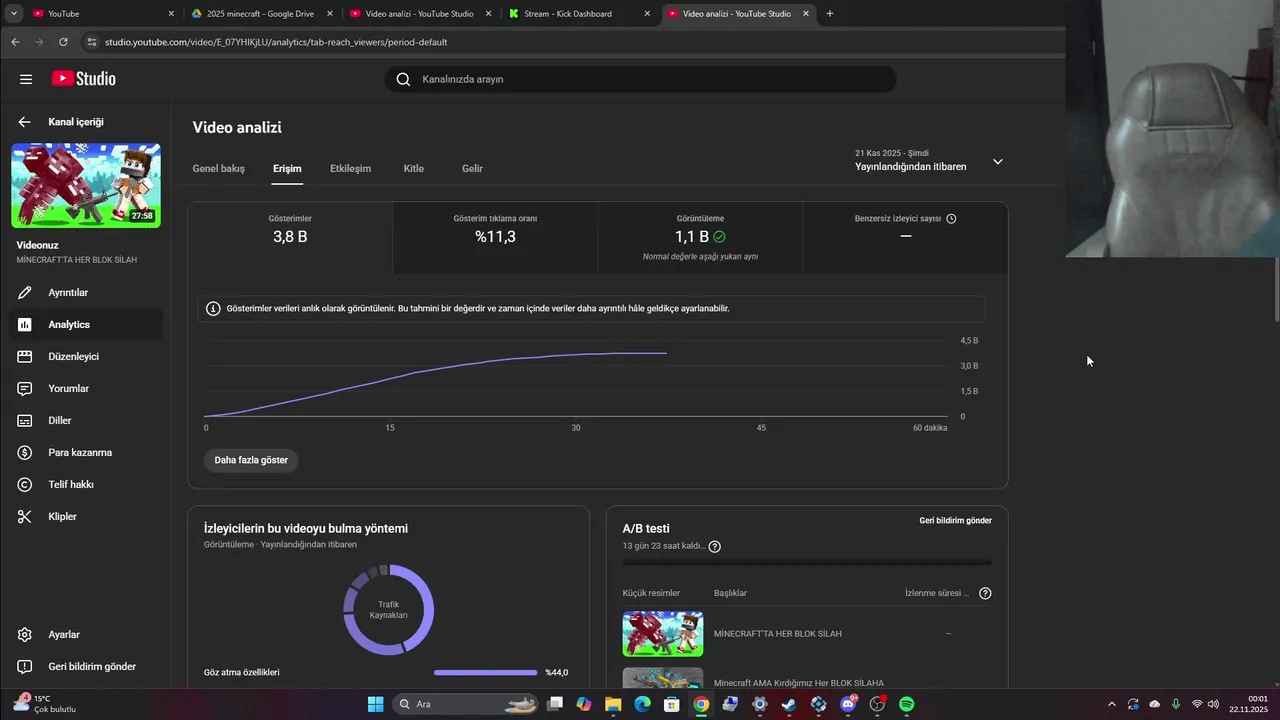Screen dimensions: 1280x720
Task: Select the Görüntüleme metric card
Action: [700, 238]
